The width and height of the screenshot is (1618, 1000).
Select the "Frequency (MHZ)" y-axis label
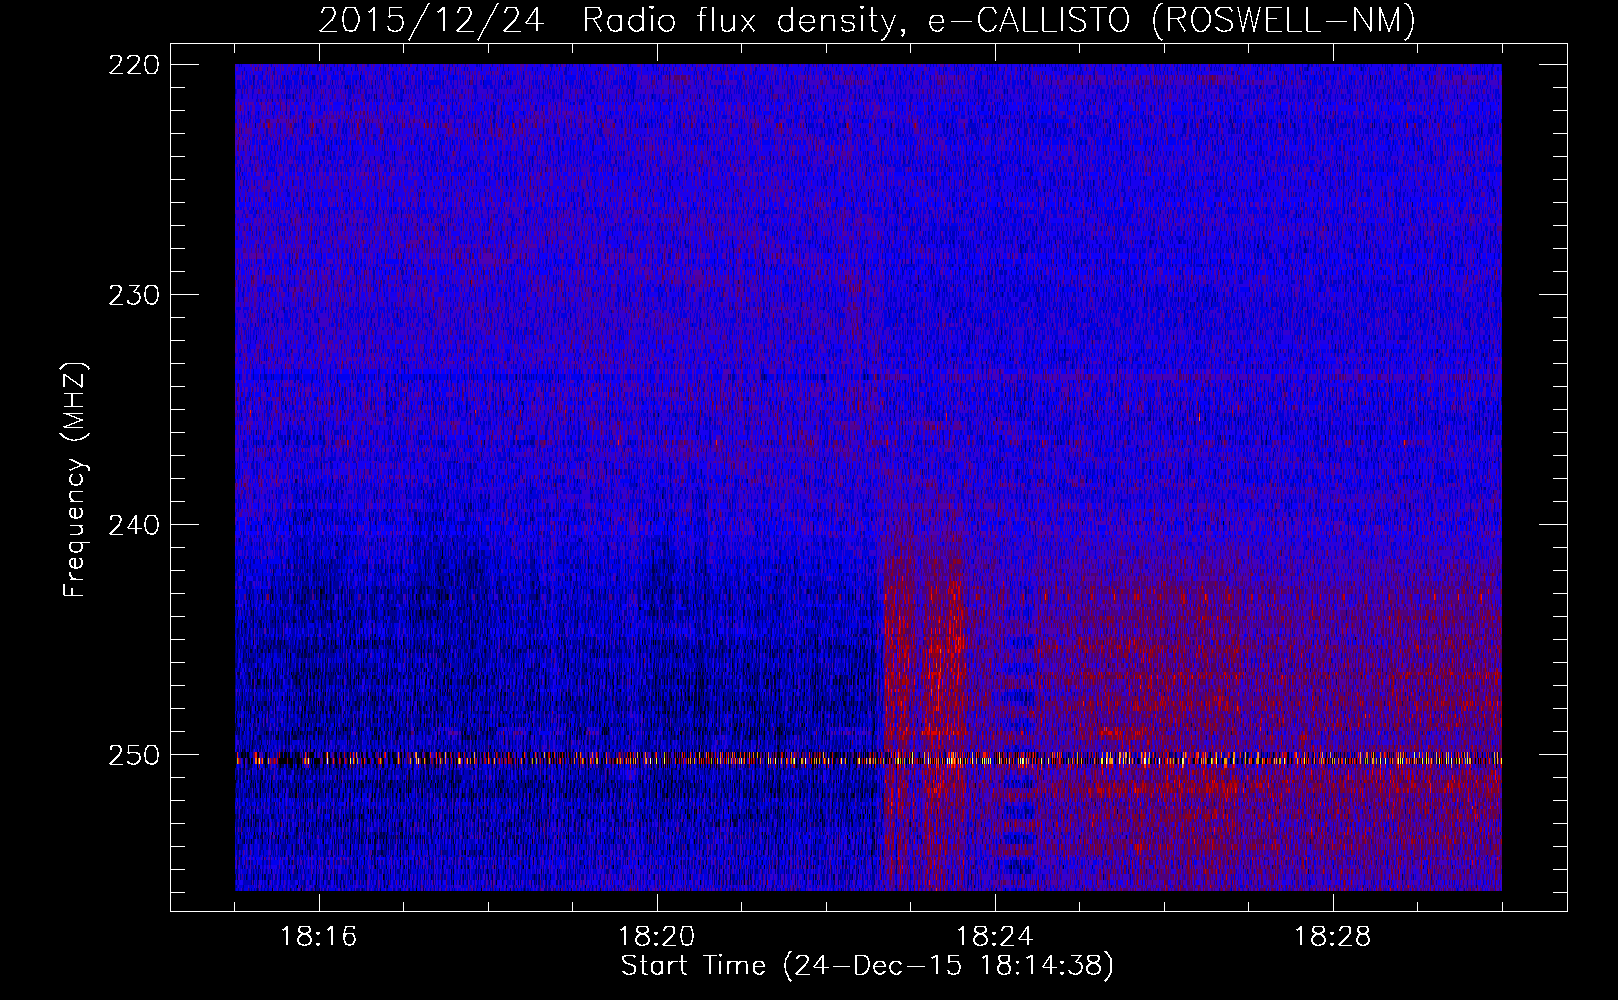[75, 480]
